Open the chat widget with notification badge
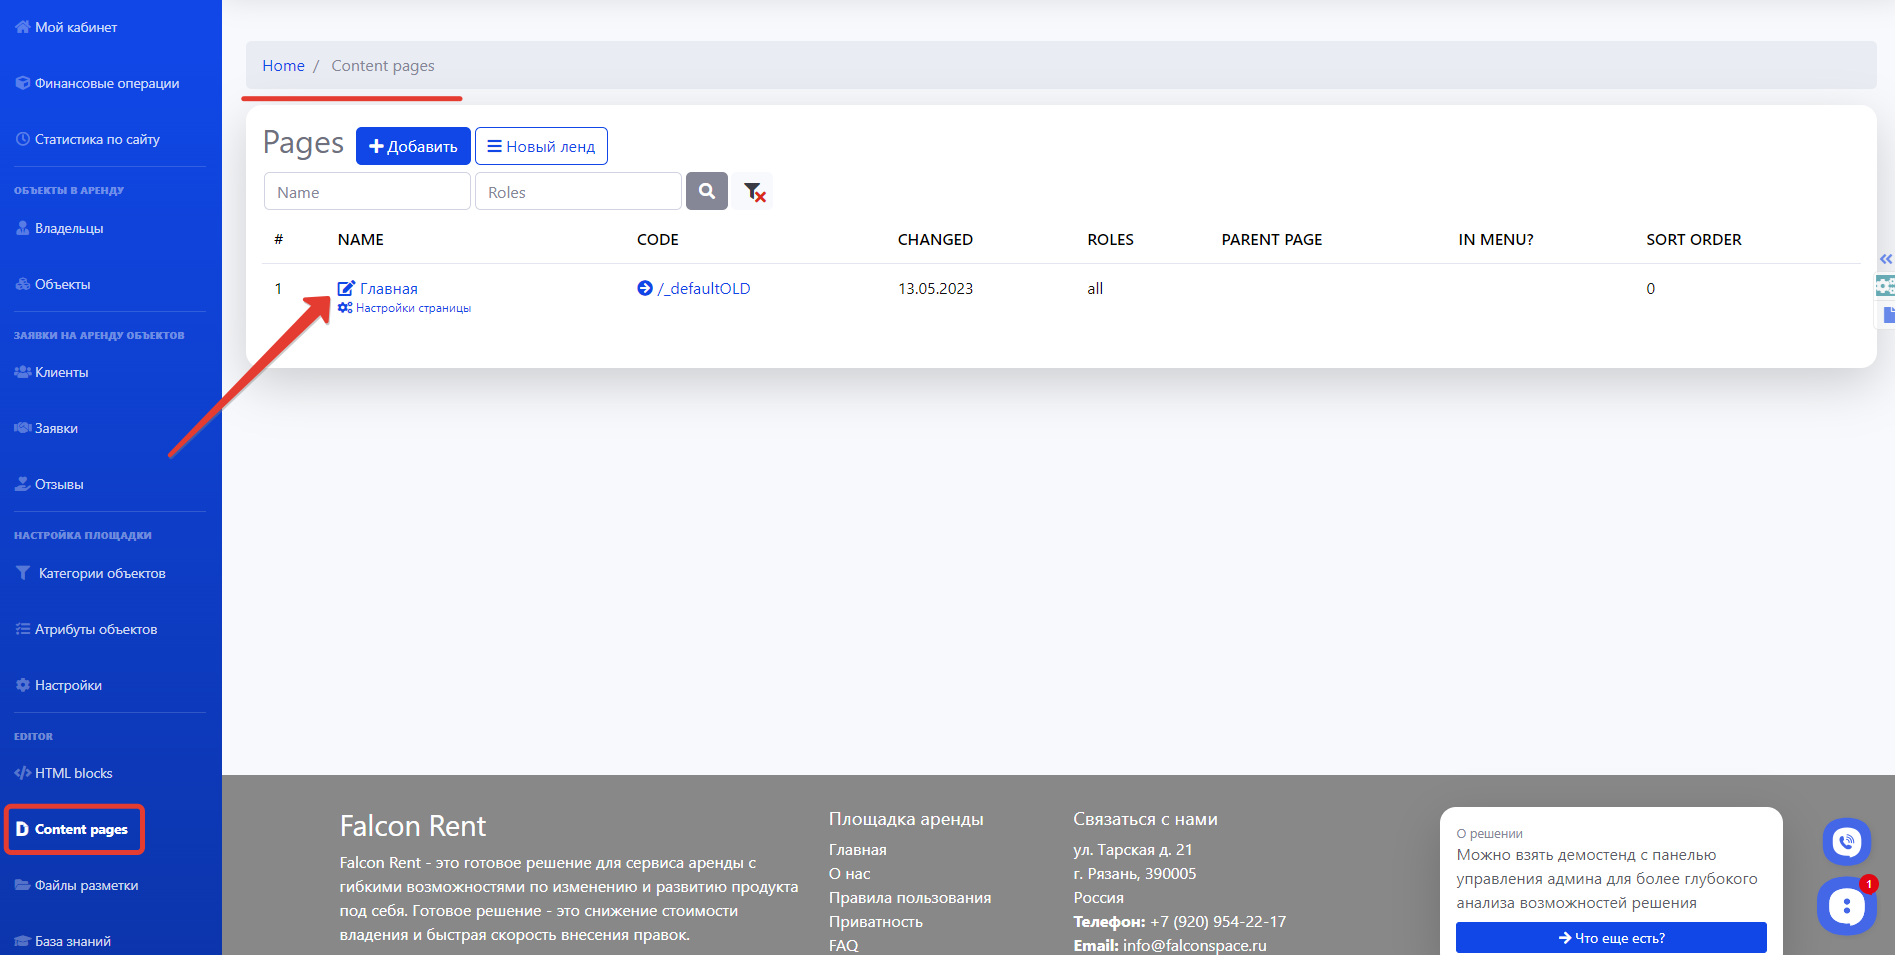Image resolution: width=1895 pixels, height=955 pixels. click(x=1846, y=906)
